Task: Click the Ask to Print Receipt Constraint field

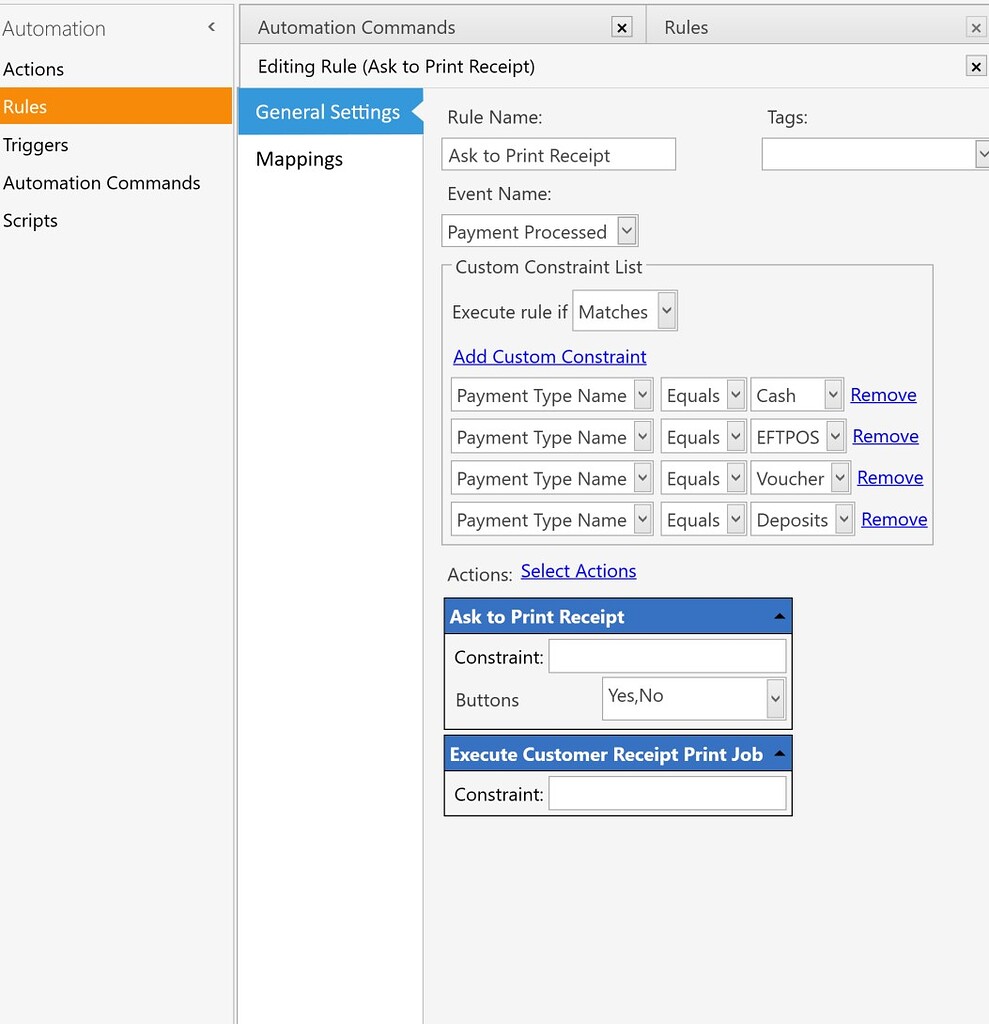Action: [667, 657]
